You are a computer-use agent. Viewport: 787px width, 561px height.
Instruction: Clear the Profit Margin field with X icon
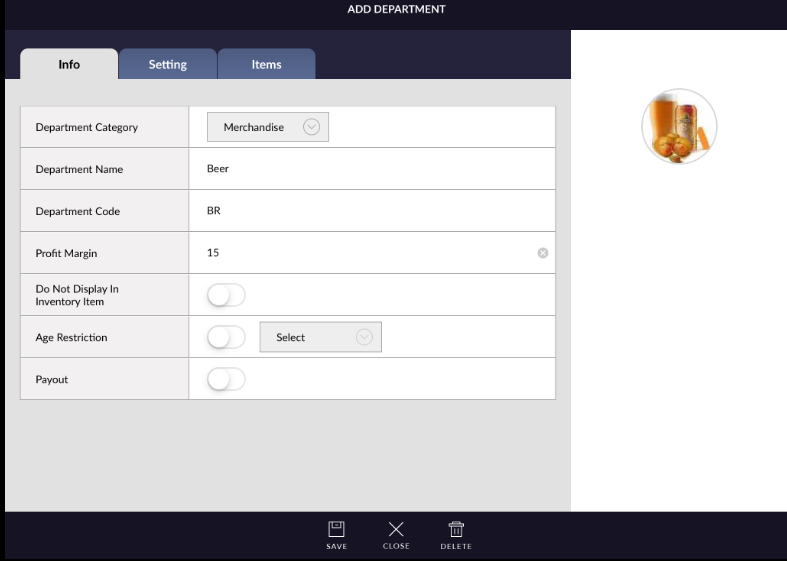pyautogui.click(x=543, y=253)
